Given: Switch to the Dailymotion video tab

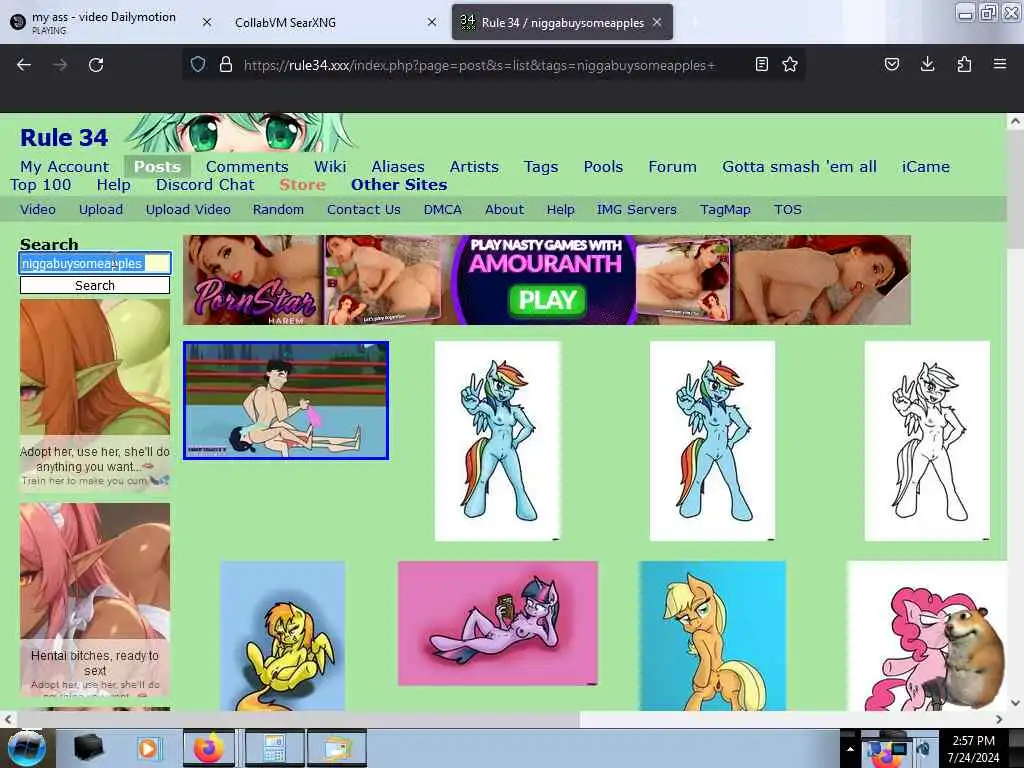Looking at the screenshot, I should pos(104,22).
